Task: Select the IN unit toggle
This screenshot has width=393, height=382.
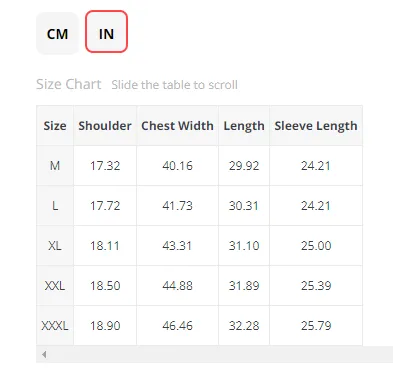Action: click(106, 32)
